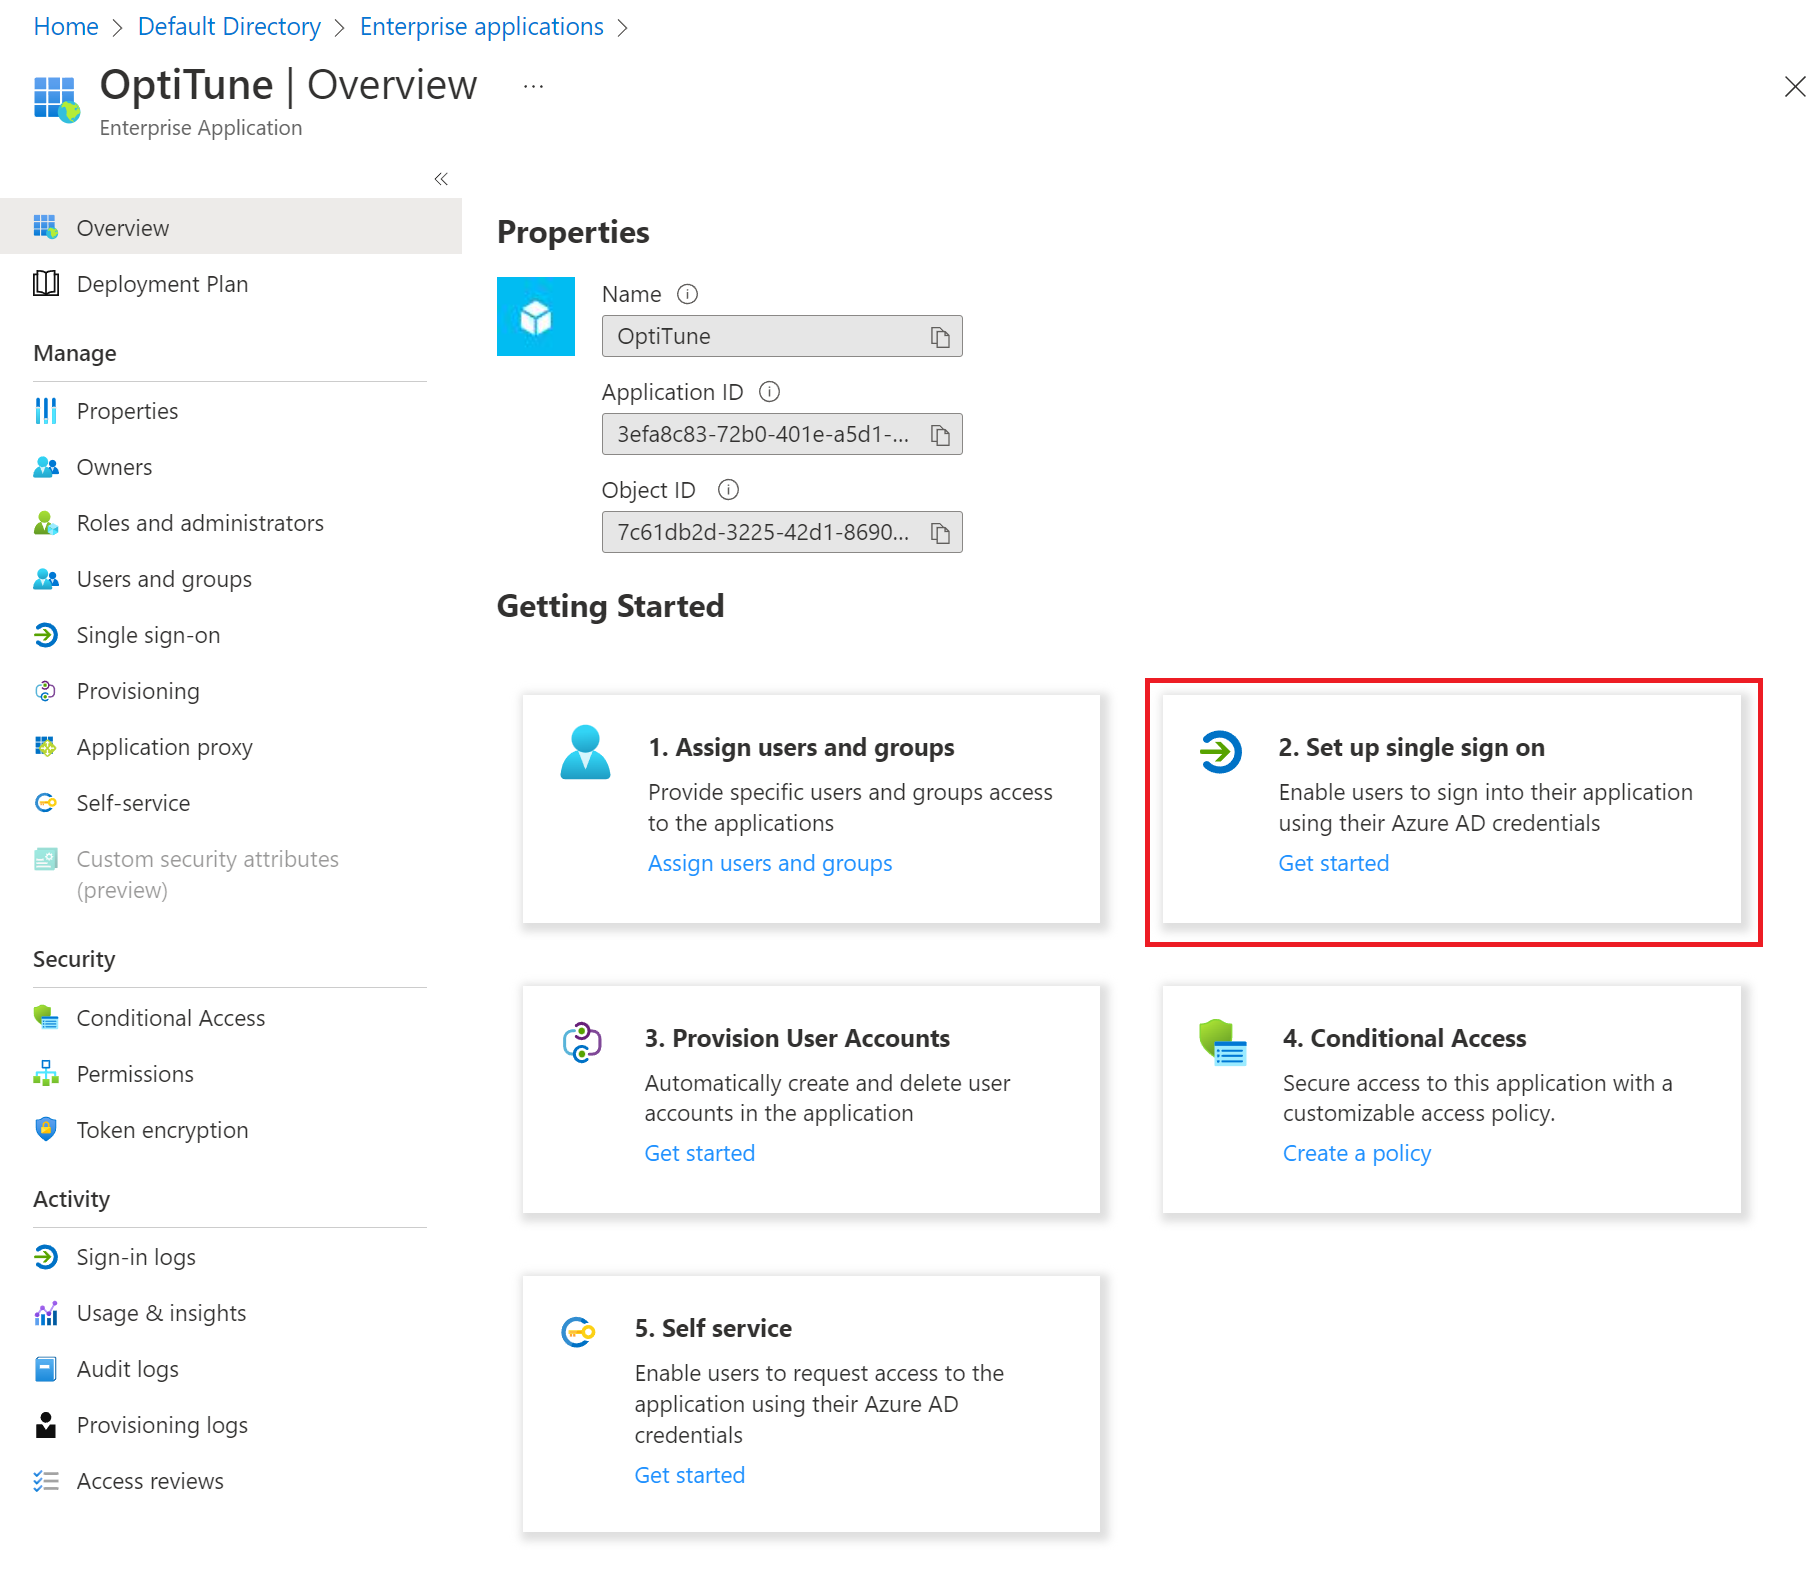
Task: Click the Provisioning cycle icon in sidebar
Action: click(46, 690)
